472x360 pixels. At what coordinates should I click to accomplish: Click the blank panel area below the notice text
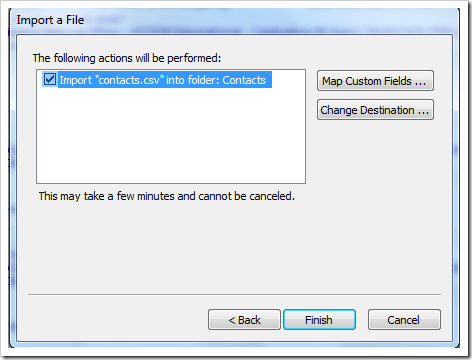coord(233,248)
